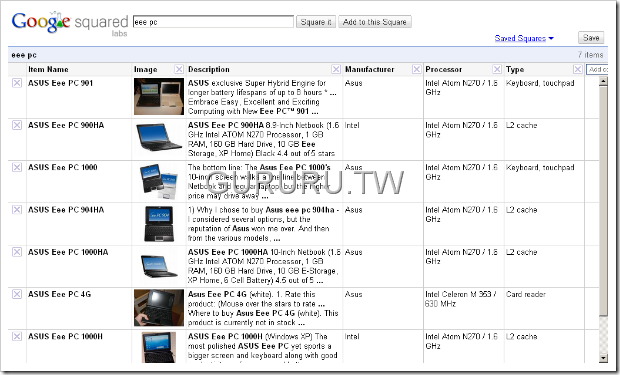This screenshot has width=620, height=375.
Task: Open the ASUS Eee PC 1000 thumbnail
Action: pyautogui.click(x=159, y=181)
